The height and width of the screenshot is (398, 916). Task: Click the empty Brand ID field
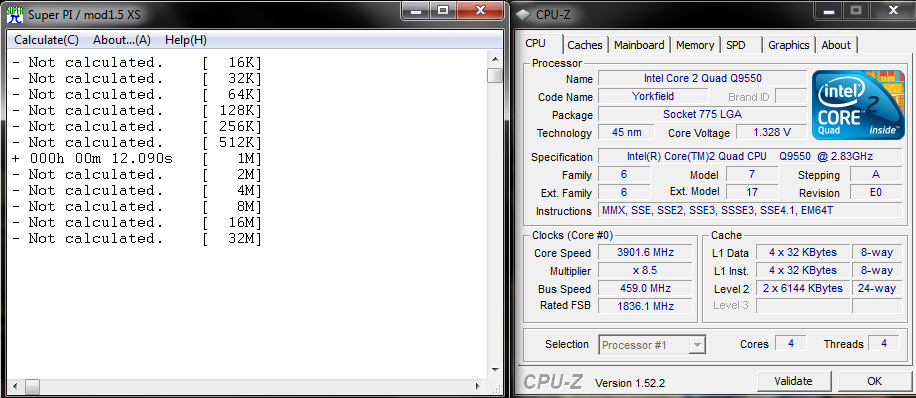tap(791, 96)
